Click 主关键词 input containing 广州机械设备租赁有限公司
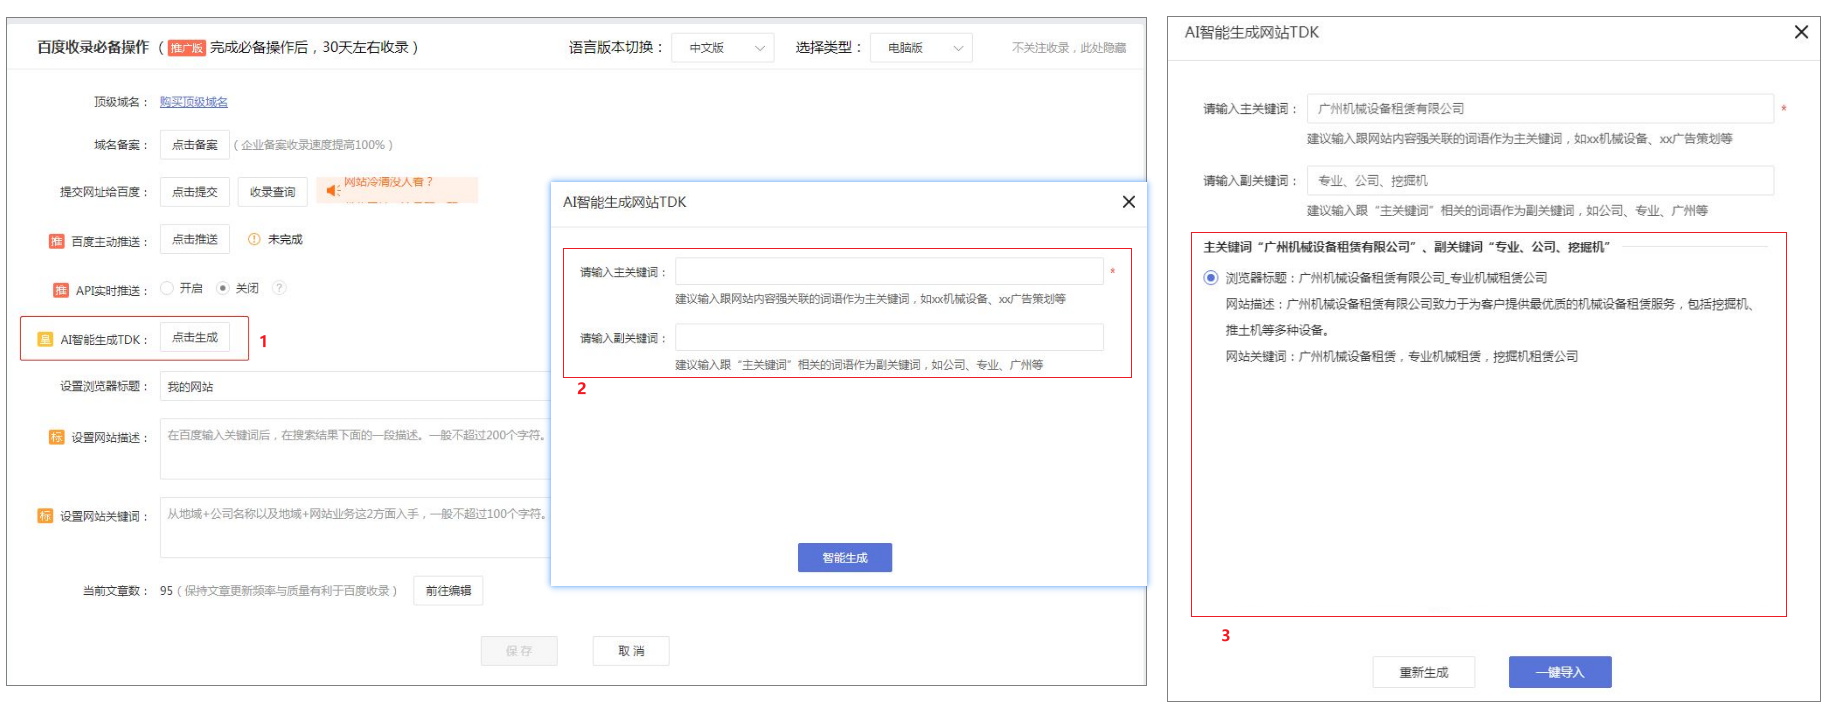 tap(1540, 109)
